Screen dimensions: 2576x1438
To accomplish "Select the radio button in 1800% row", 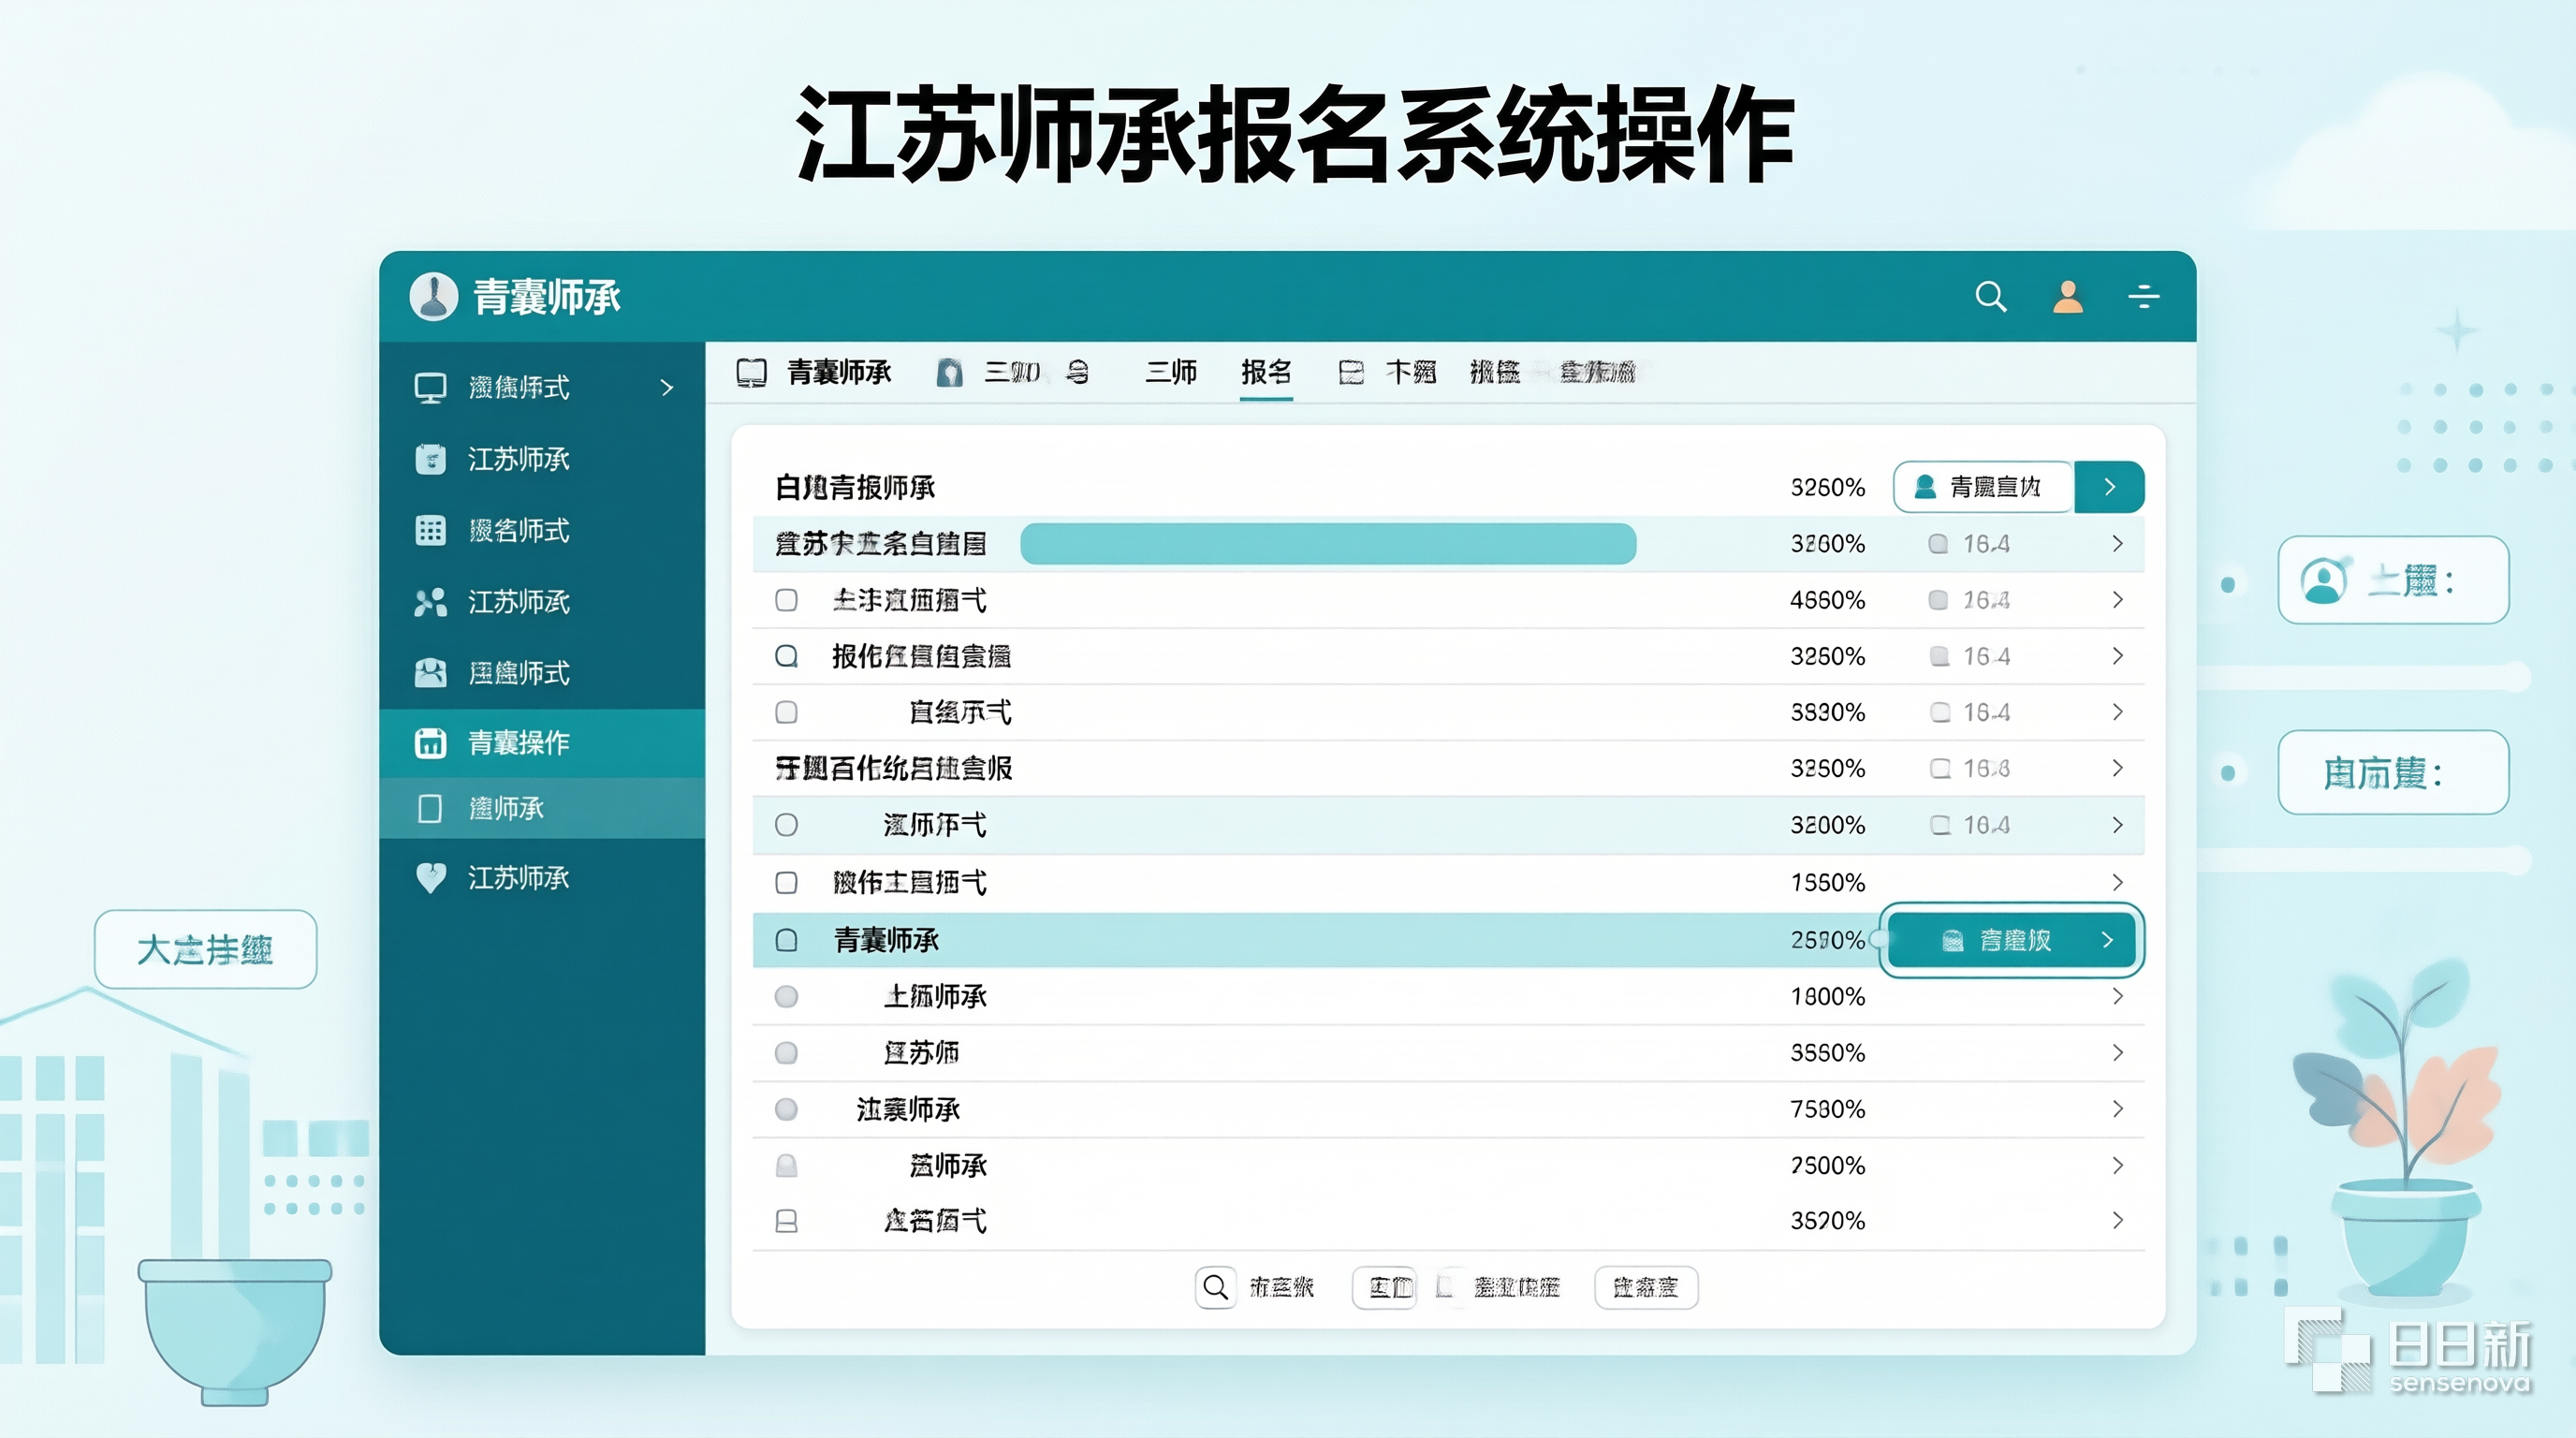I will click(786, 997).
